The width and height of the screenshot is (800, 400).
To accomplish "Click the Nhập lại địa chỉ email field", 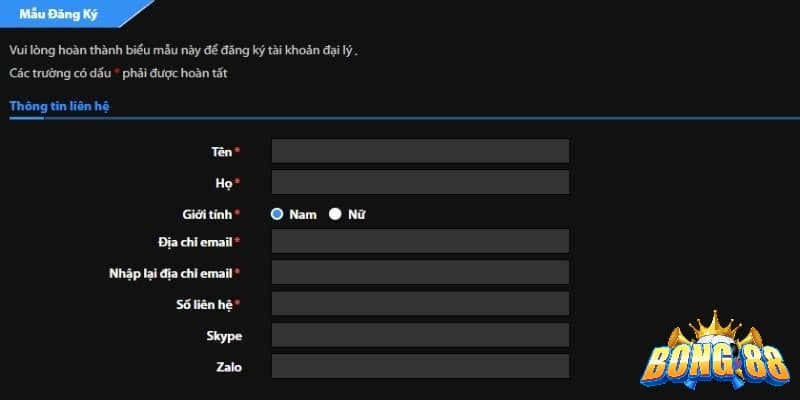I will (420, 272).
